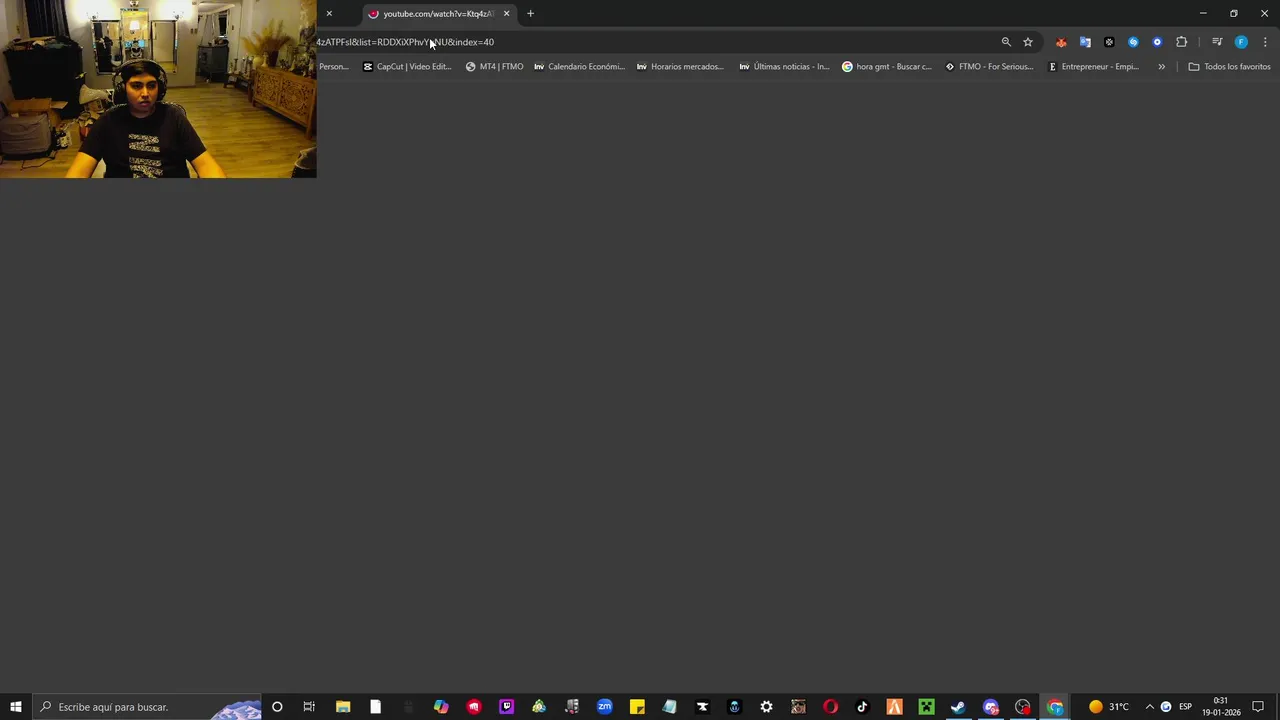The image size is (1280, 720).
Task: Open the yellow Sticky Notes taskbar icon
Action: (x=637, y=707)
